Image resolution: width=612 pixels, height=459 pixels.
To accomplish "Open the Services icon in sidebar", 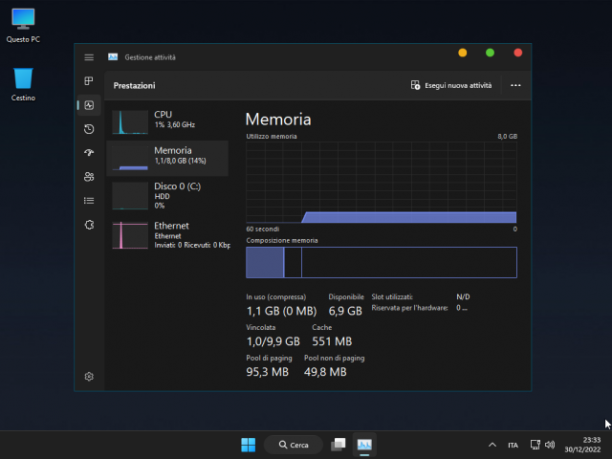I will coord(89,225).
